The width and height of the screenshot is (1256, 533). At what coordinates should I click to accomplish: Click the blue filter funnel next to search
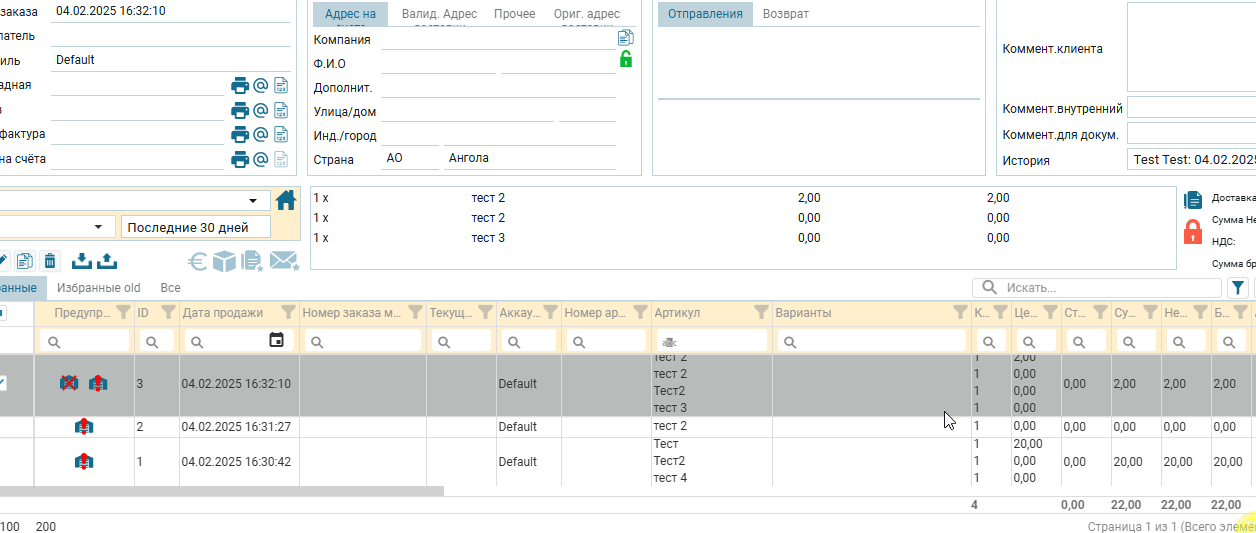[x=1238, y=288]
